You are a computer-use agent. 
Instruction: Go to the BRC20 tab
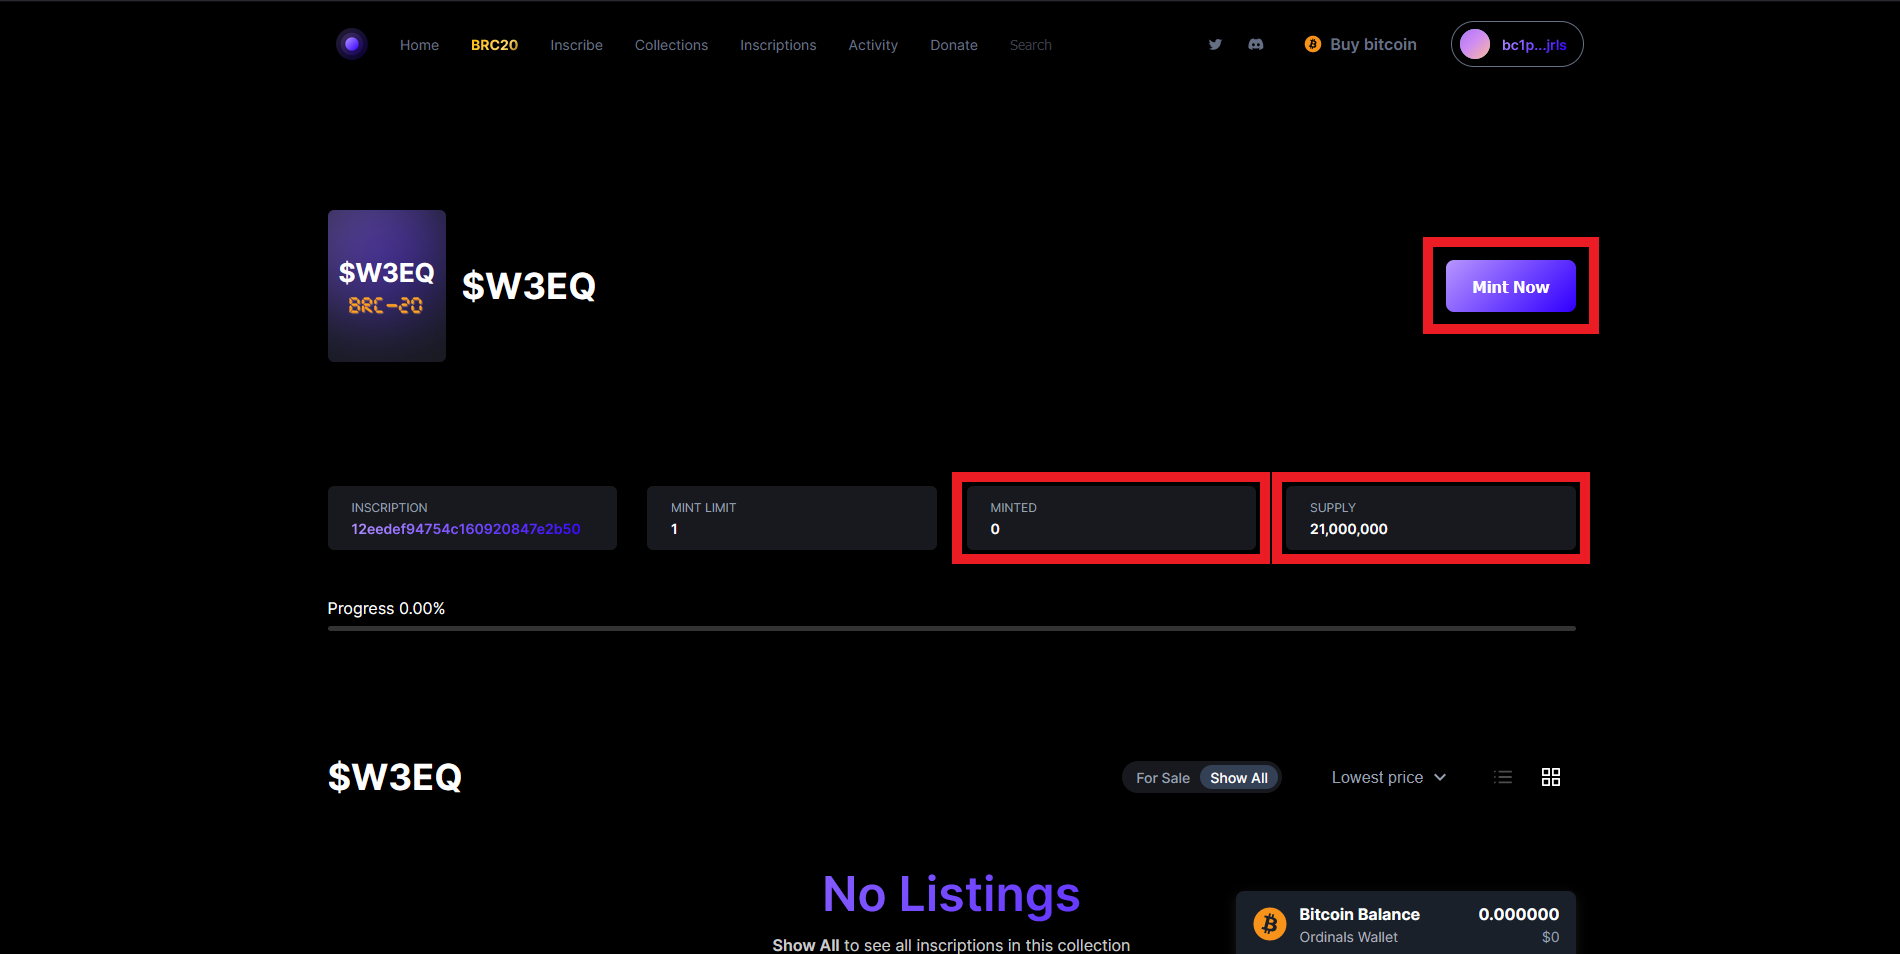[494, 45]
